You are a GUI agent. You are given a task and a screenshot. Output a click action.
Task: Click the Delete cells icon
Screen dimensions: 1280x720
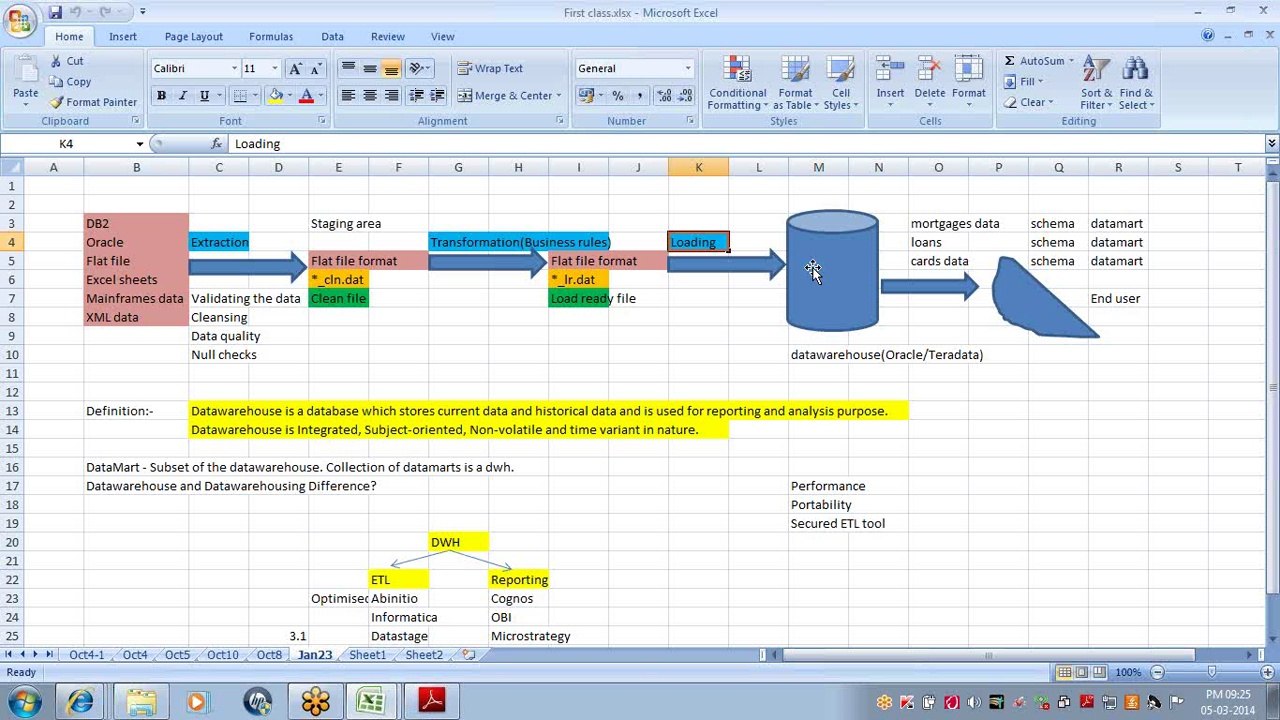(929, 72)
